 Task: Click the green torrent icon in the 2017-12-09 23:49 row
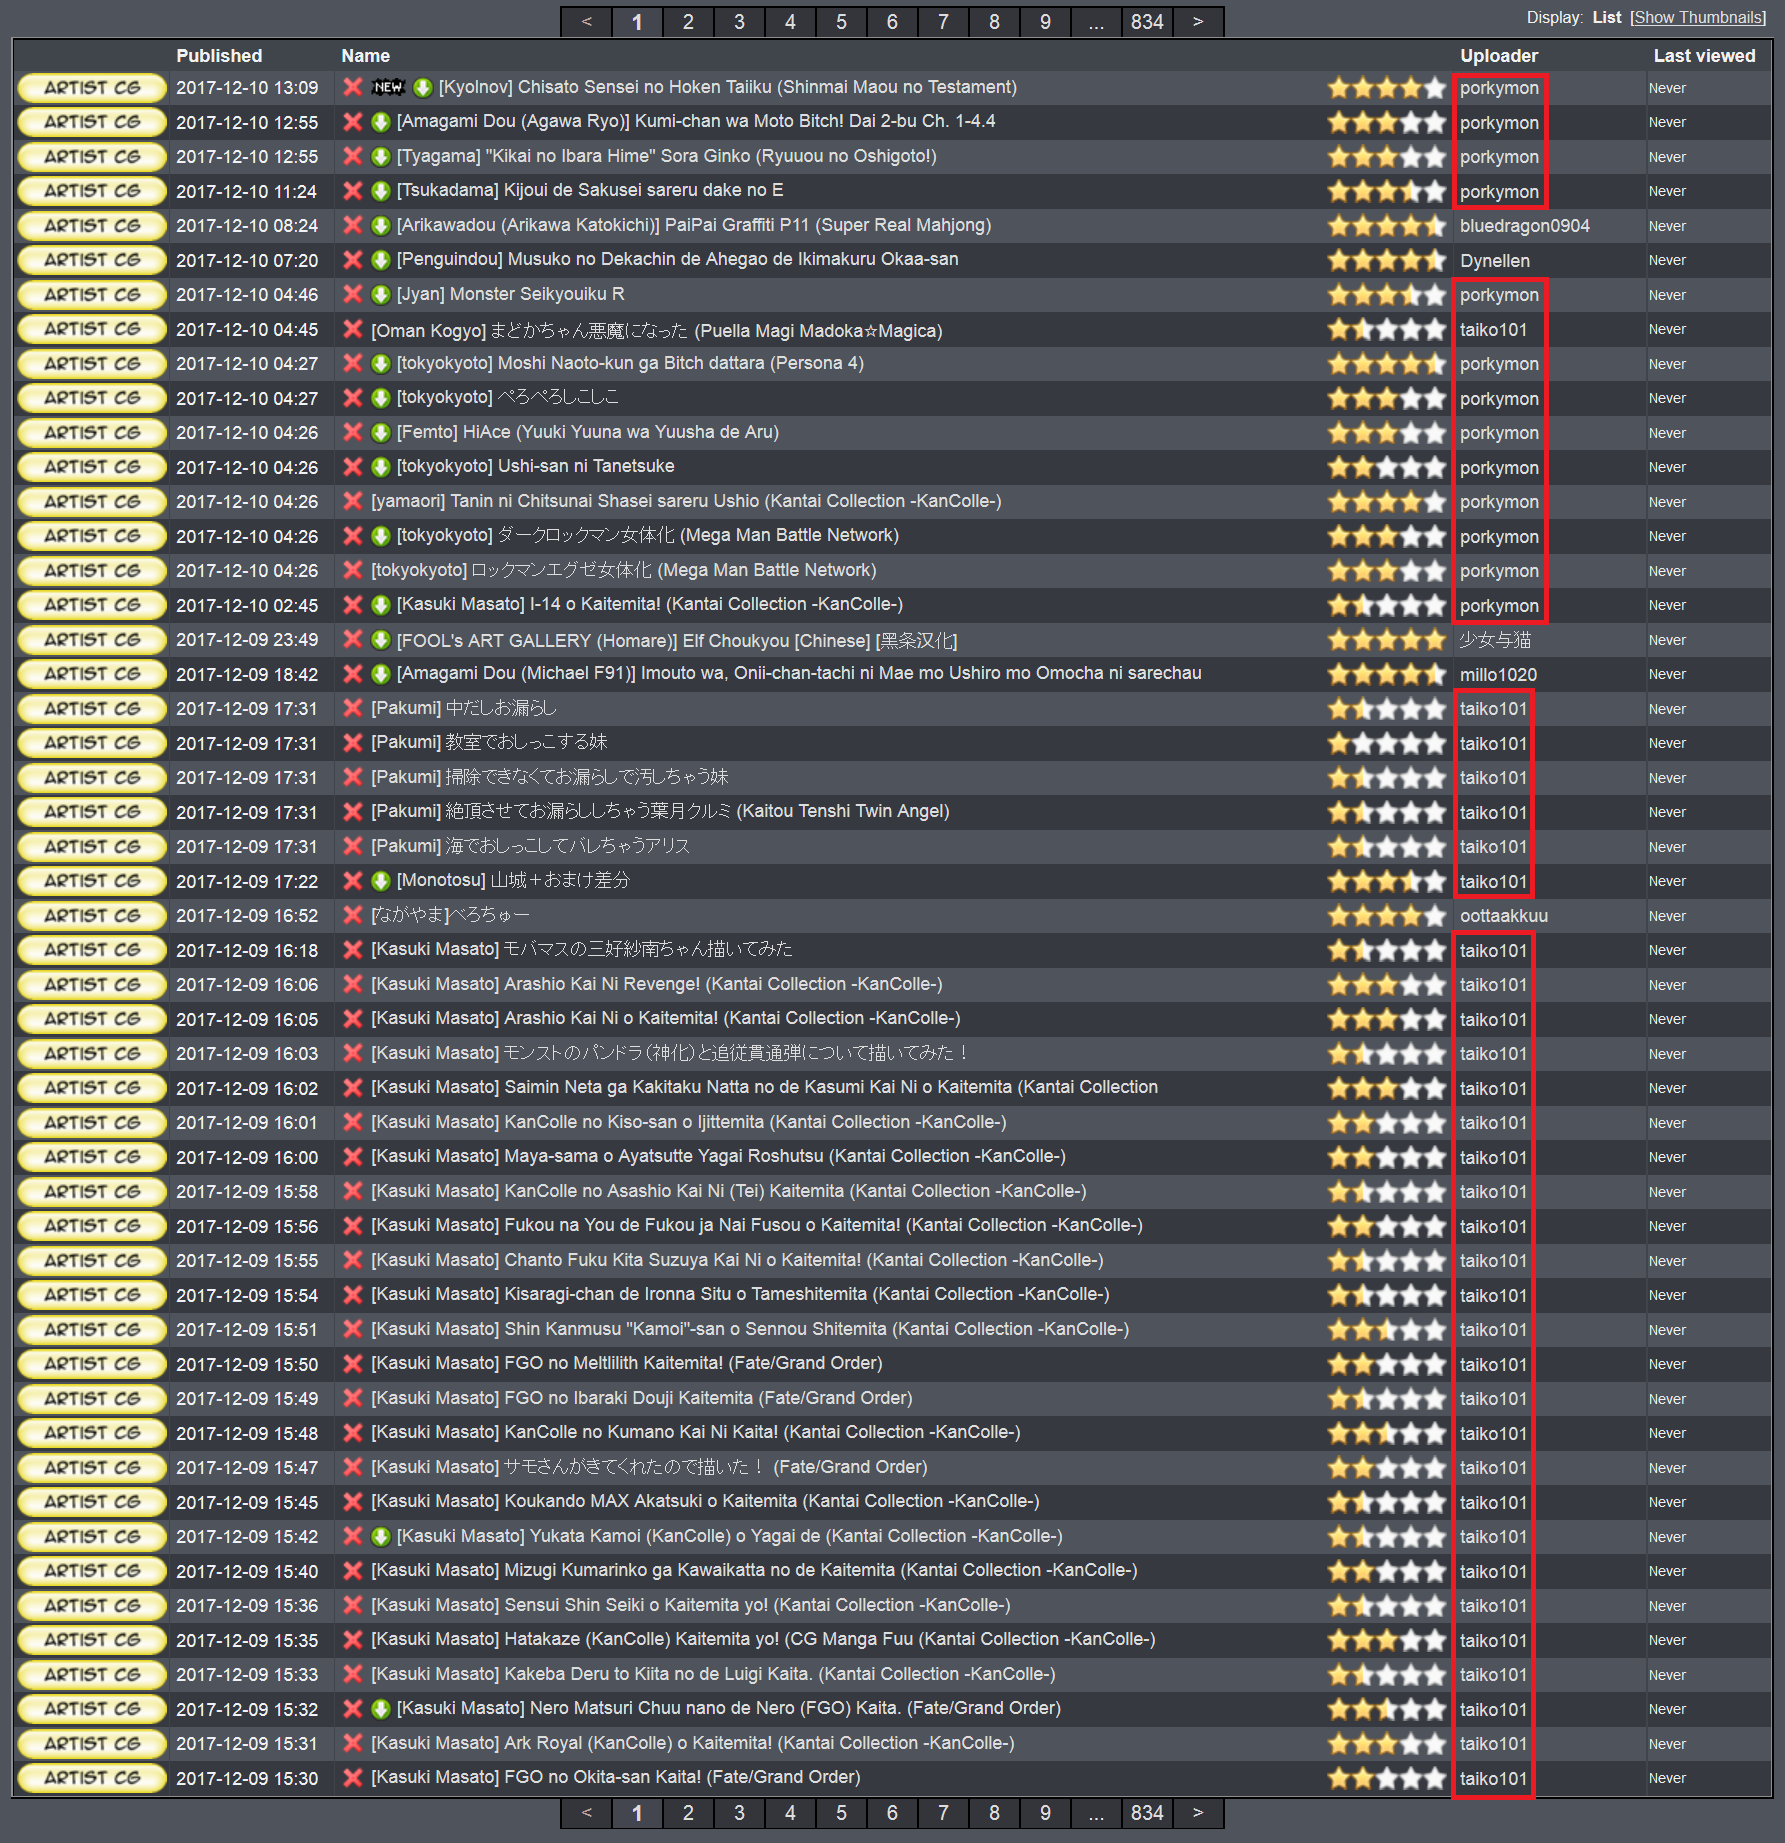point(380,640)
